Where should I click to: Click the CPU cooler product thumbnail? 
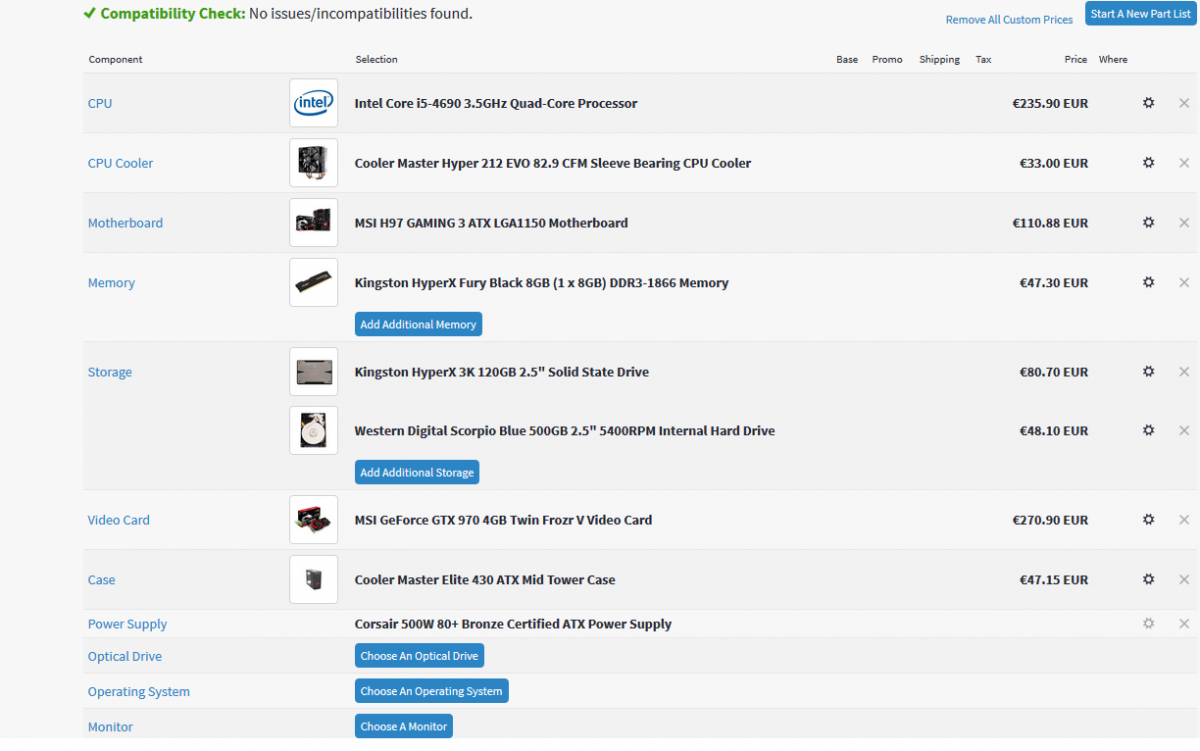point(314,163)
